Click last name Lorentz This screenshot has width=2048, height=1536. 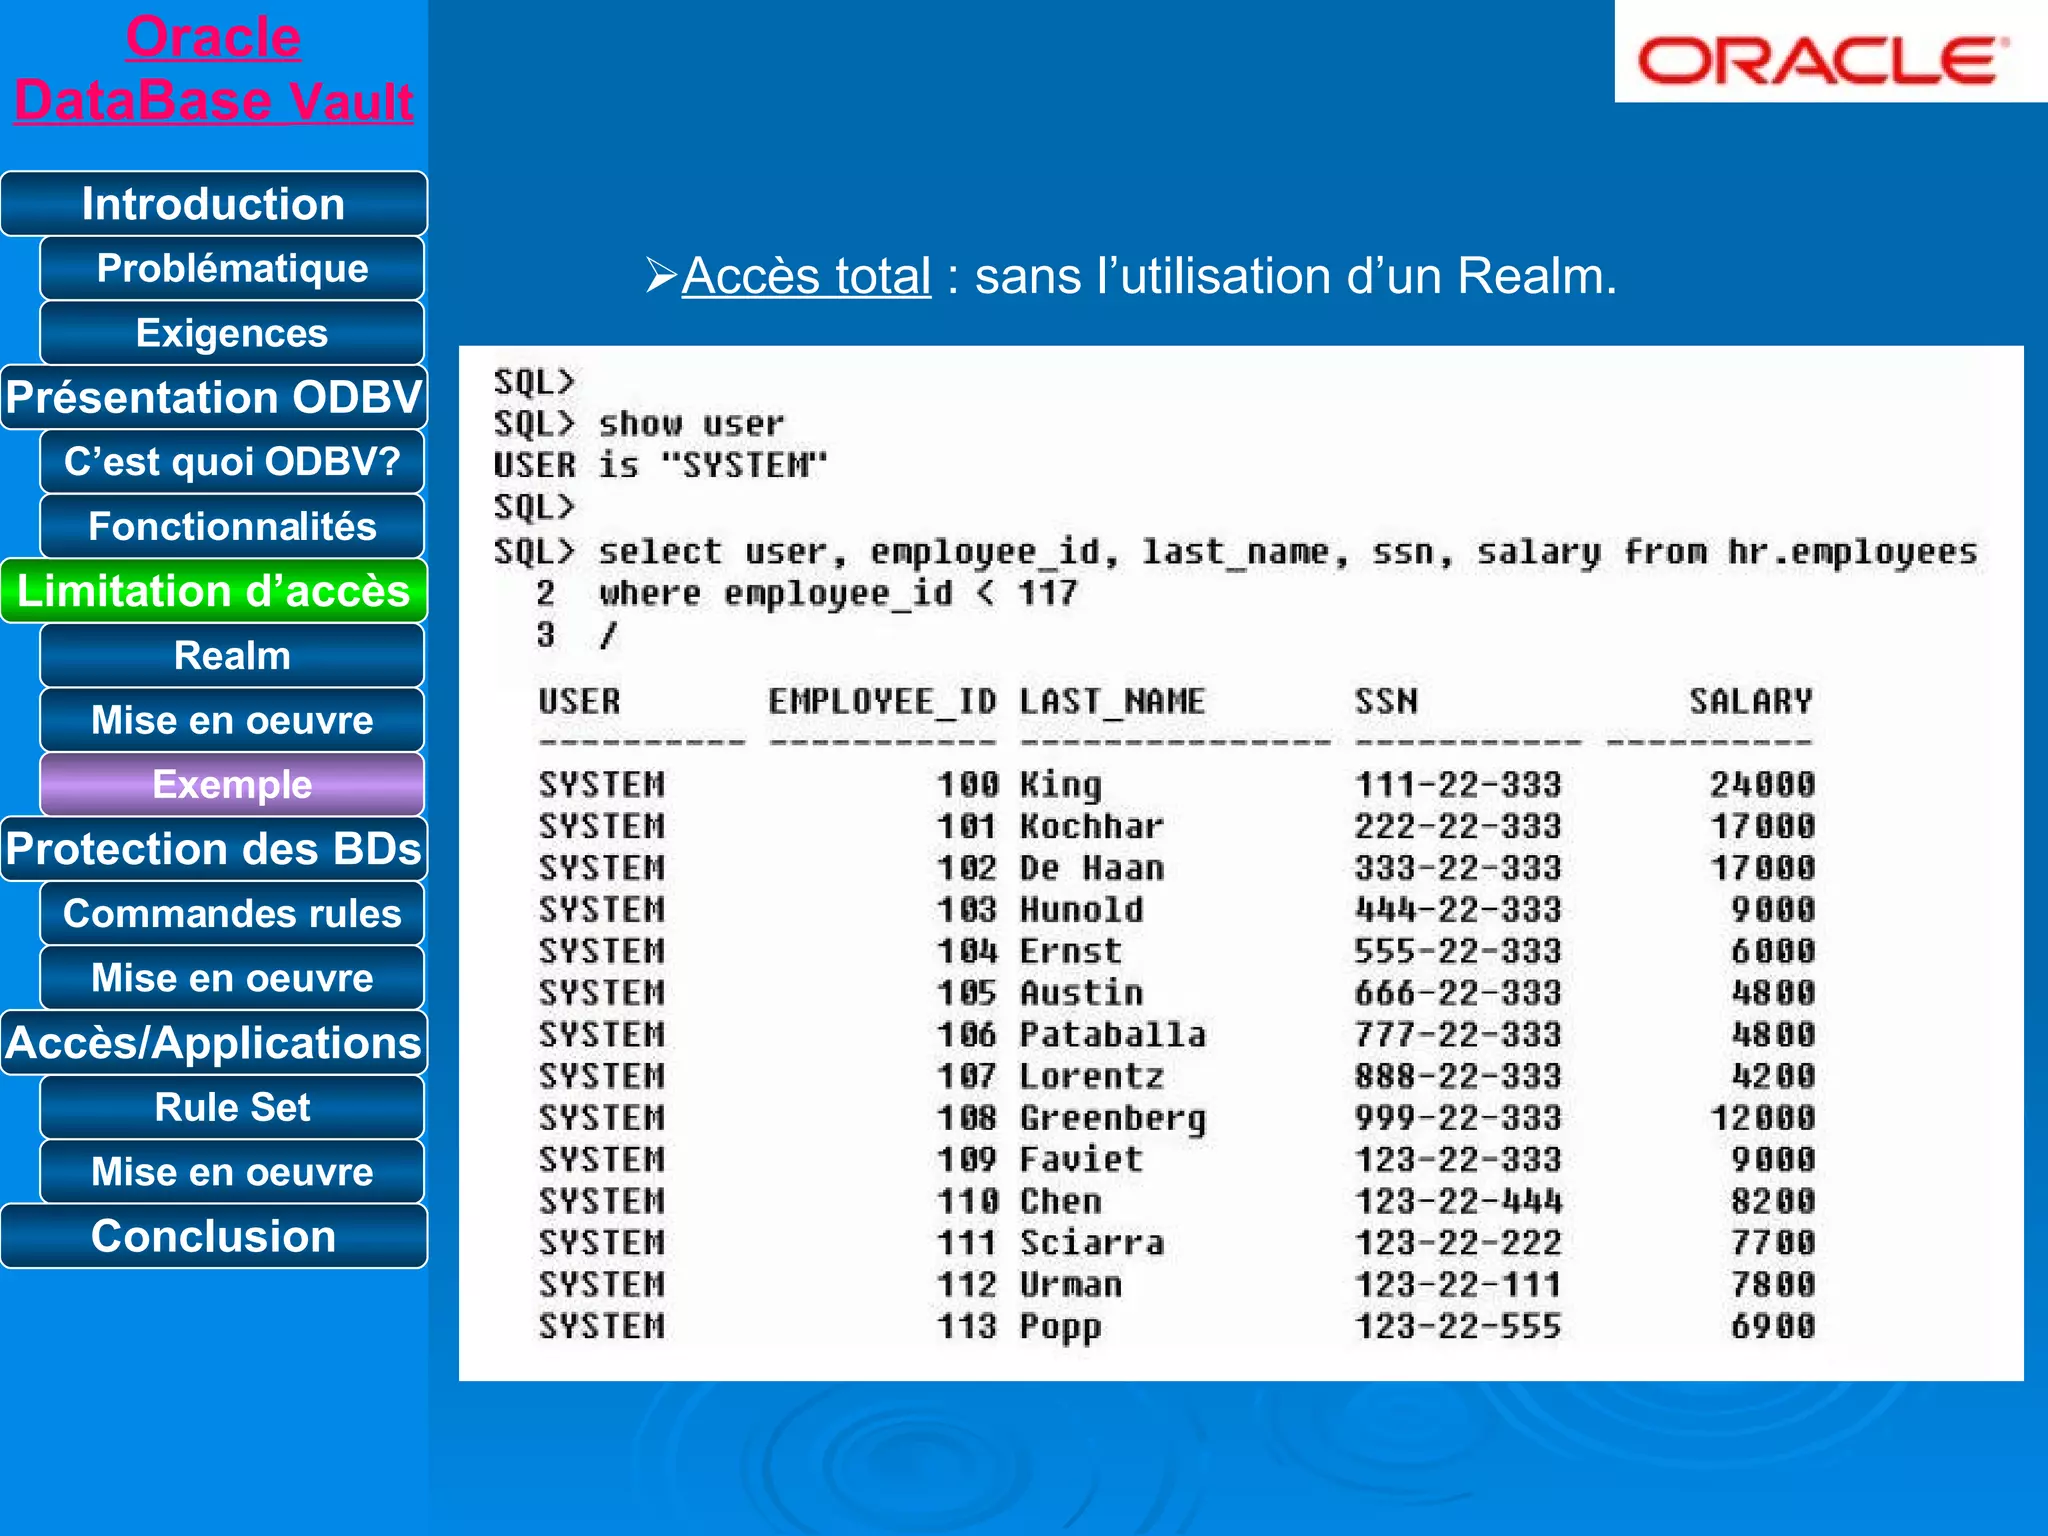click(x=1092, y=1076)
